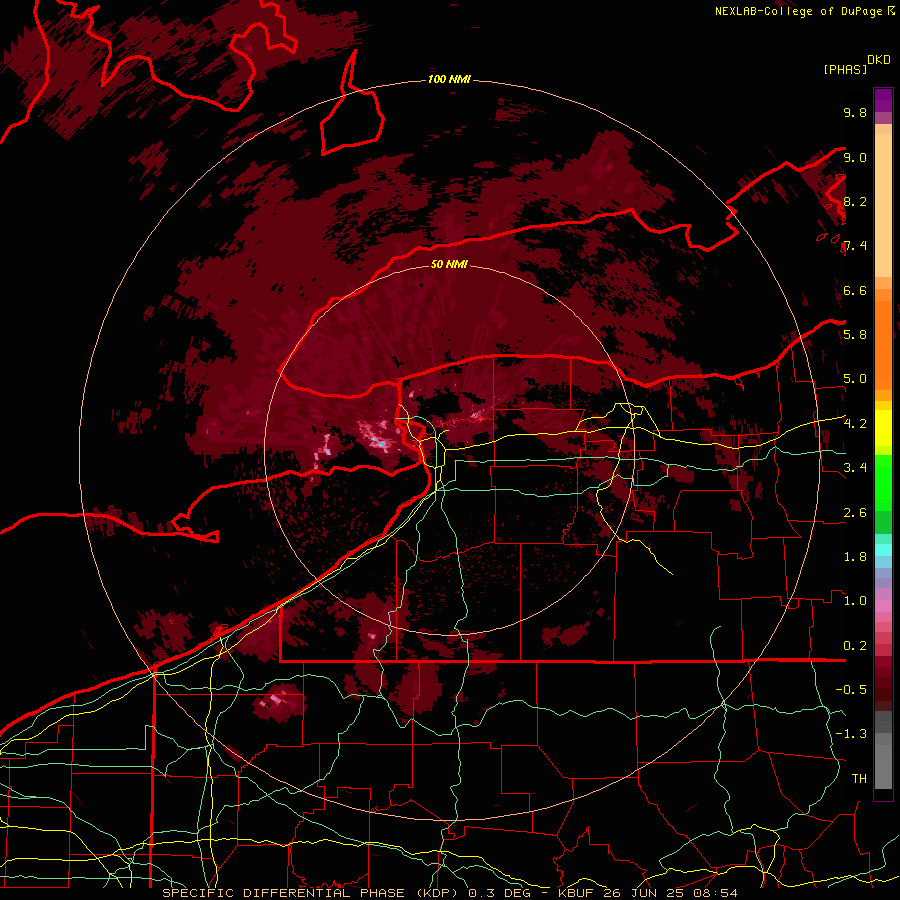This screenshot has width=900, height=900.
Task: Click the -1.3 legend value
Action: pos(851,734)
